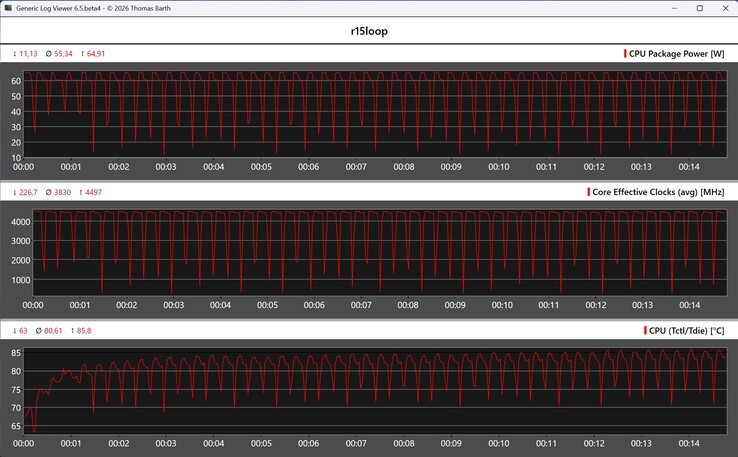738x457 pixels.
Task: Click the 00:01 time label under temperature chart
Action: click(71, 443)
